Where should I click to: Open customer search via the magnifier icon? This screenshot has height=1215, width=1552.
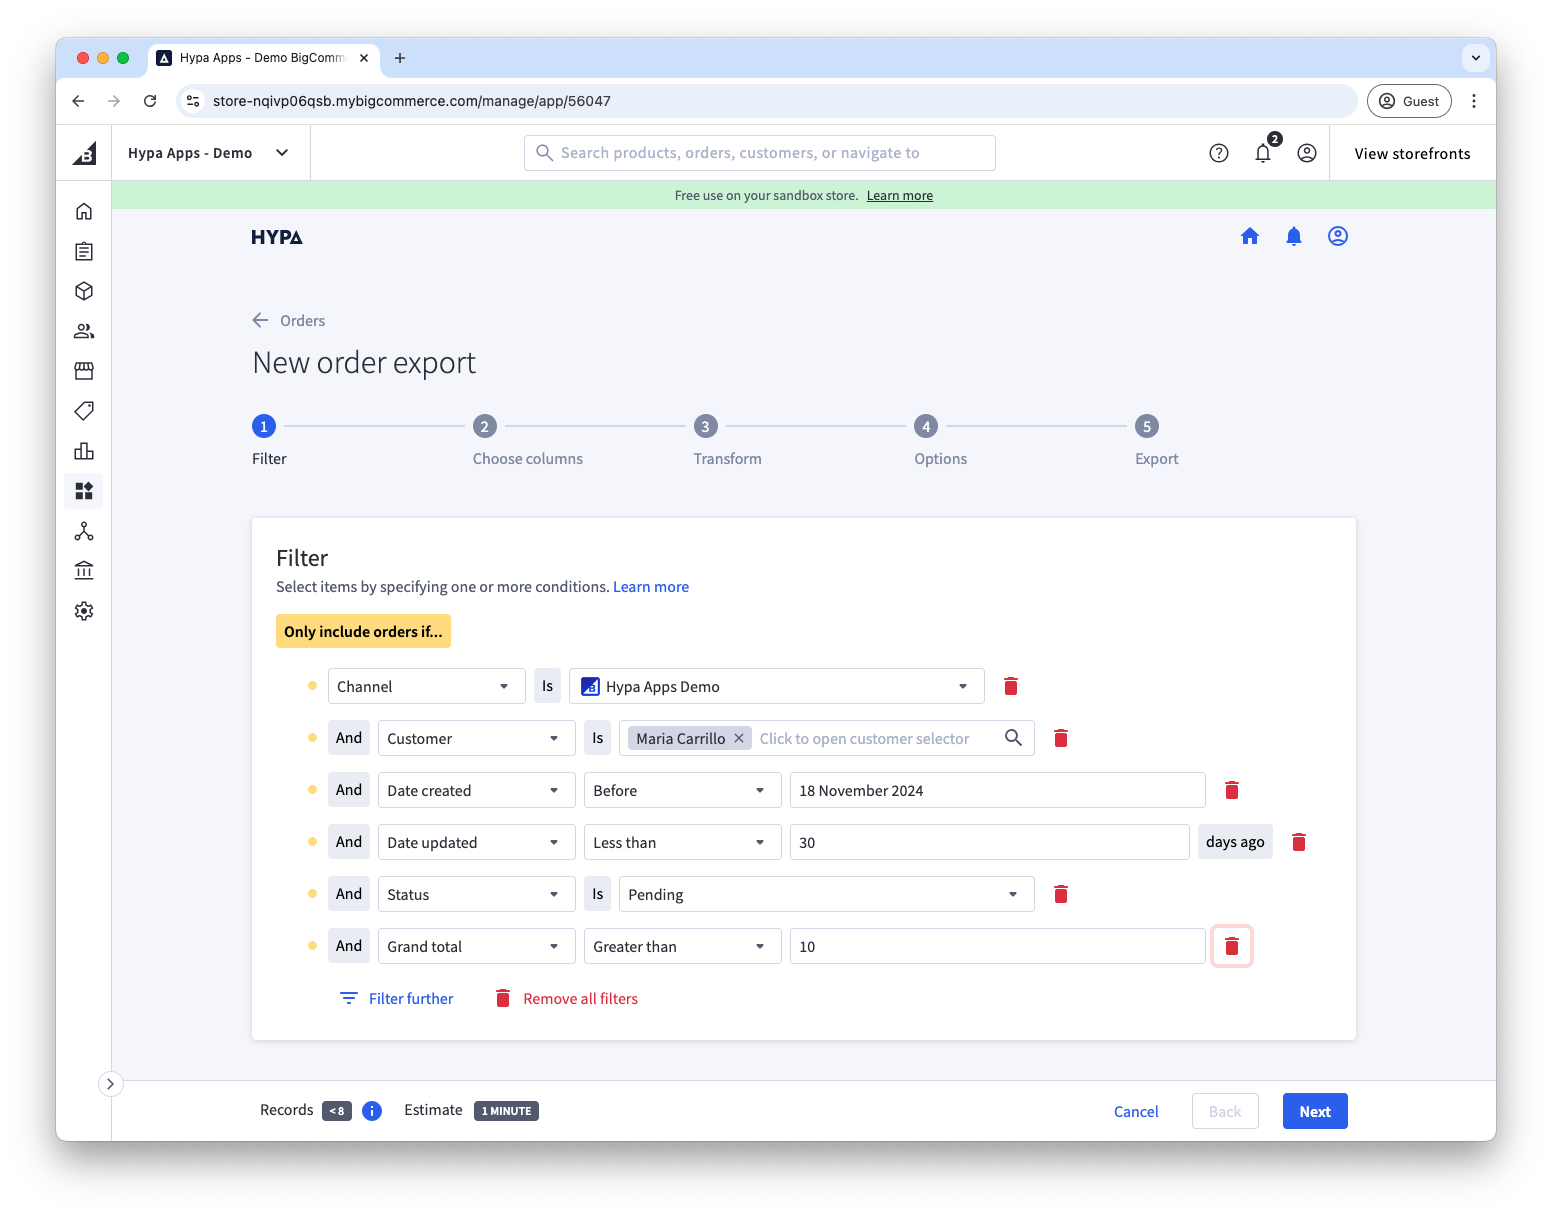1013,738
